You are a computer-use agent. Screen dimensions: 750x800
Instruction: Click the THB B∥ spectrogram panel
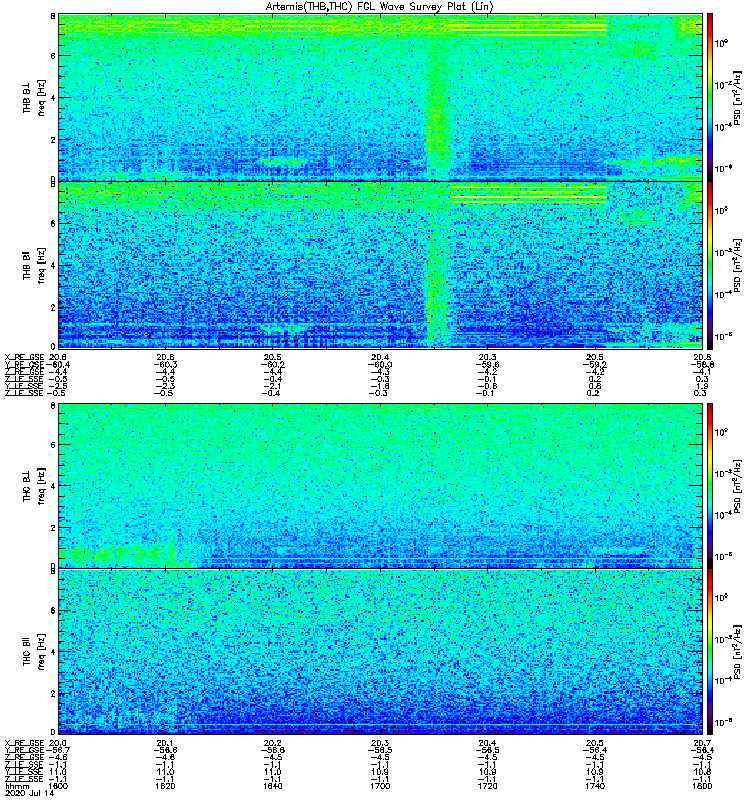(381, 265)
